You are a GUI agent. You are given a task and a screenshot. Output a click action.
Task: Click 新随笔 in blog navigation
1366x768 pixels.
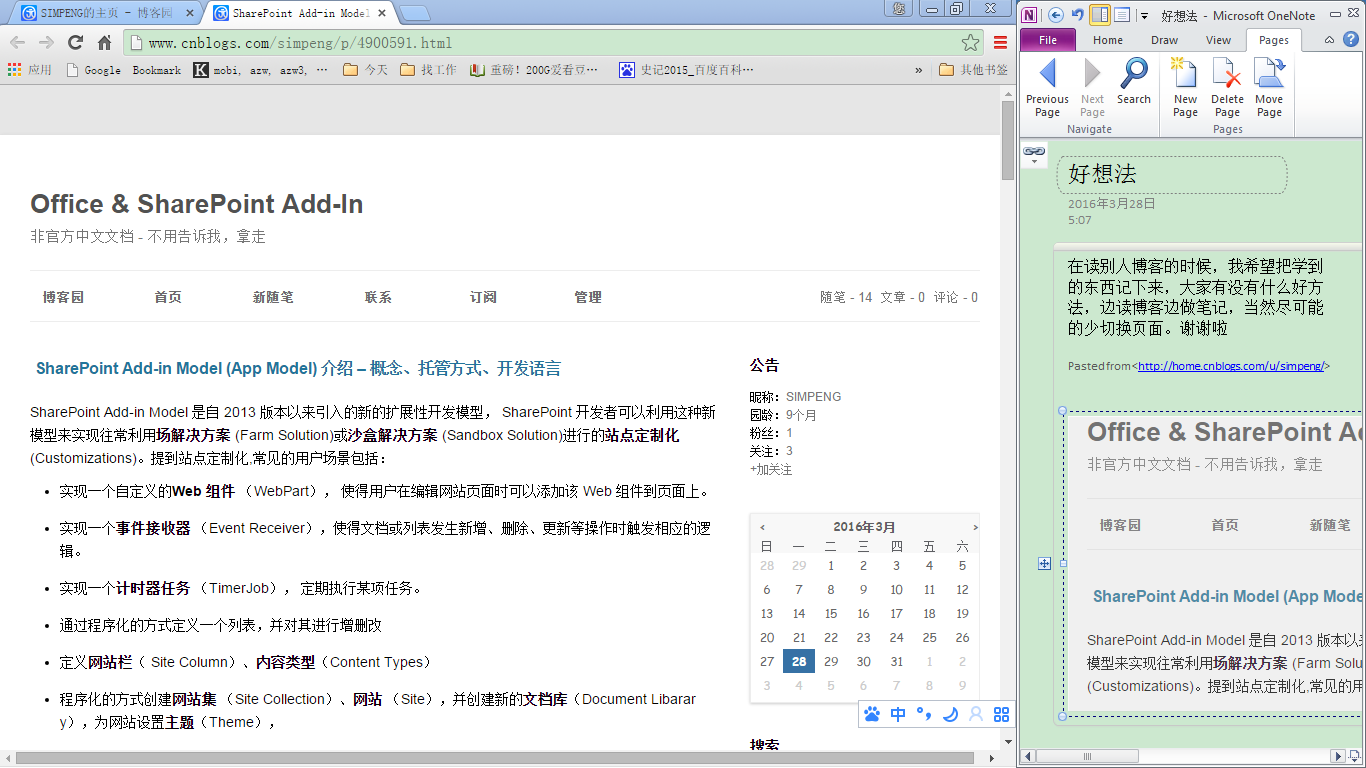pos(273,297)
